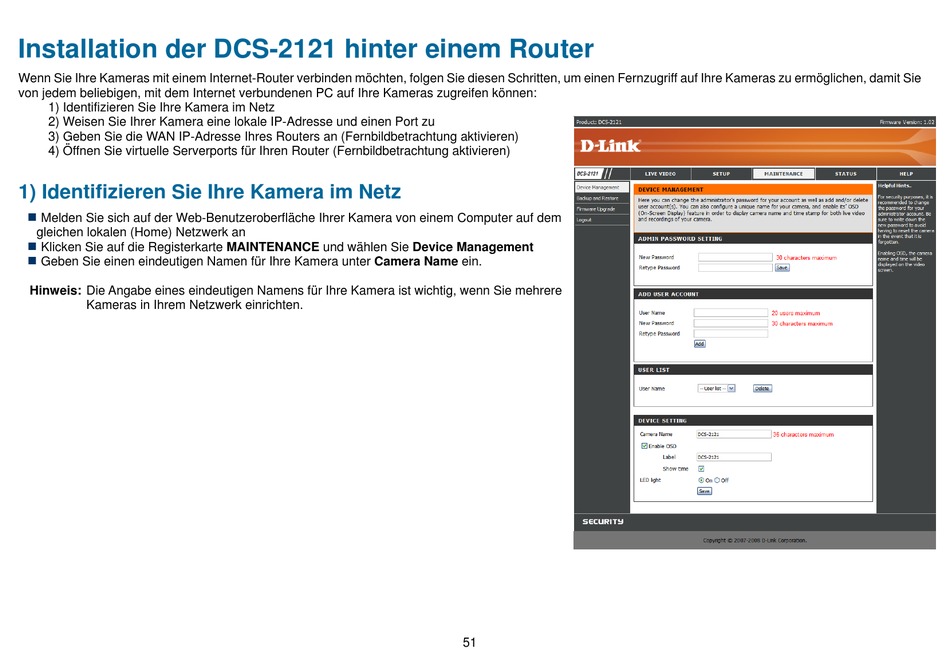Click Save under Device Setting

[704, 491]
